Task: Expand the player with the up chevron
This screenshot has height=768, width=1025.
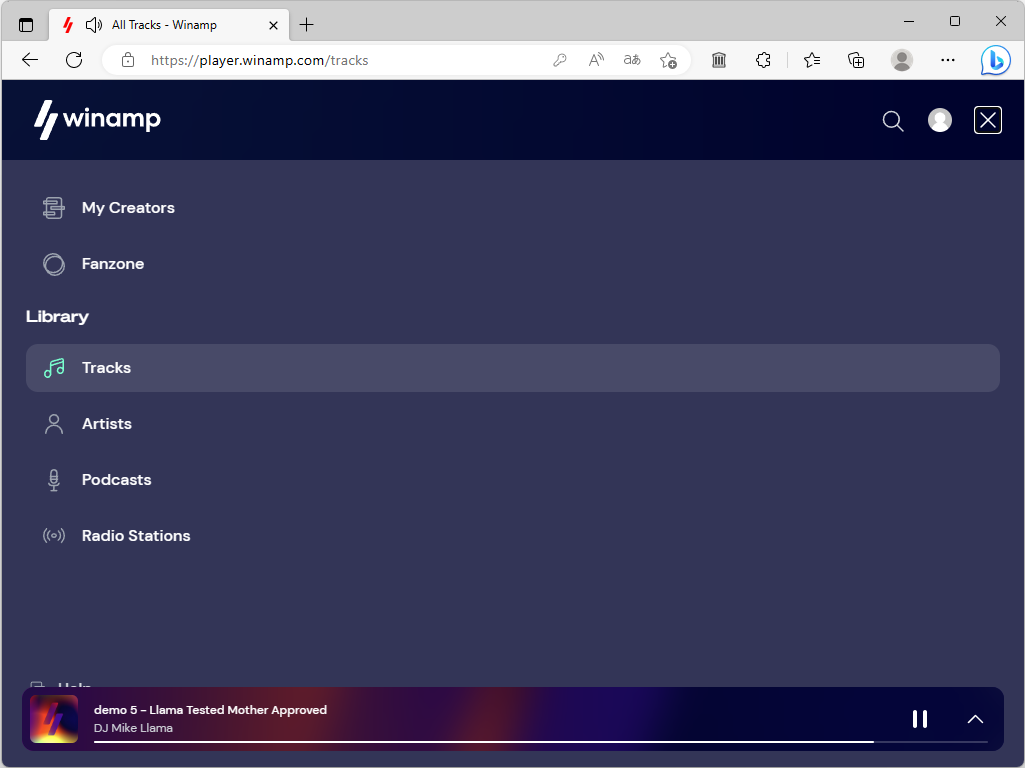Action: coord(975,719)
